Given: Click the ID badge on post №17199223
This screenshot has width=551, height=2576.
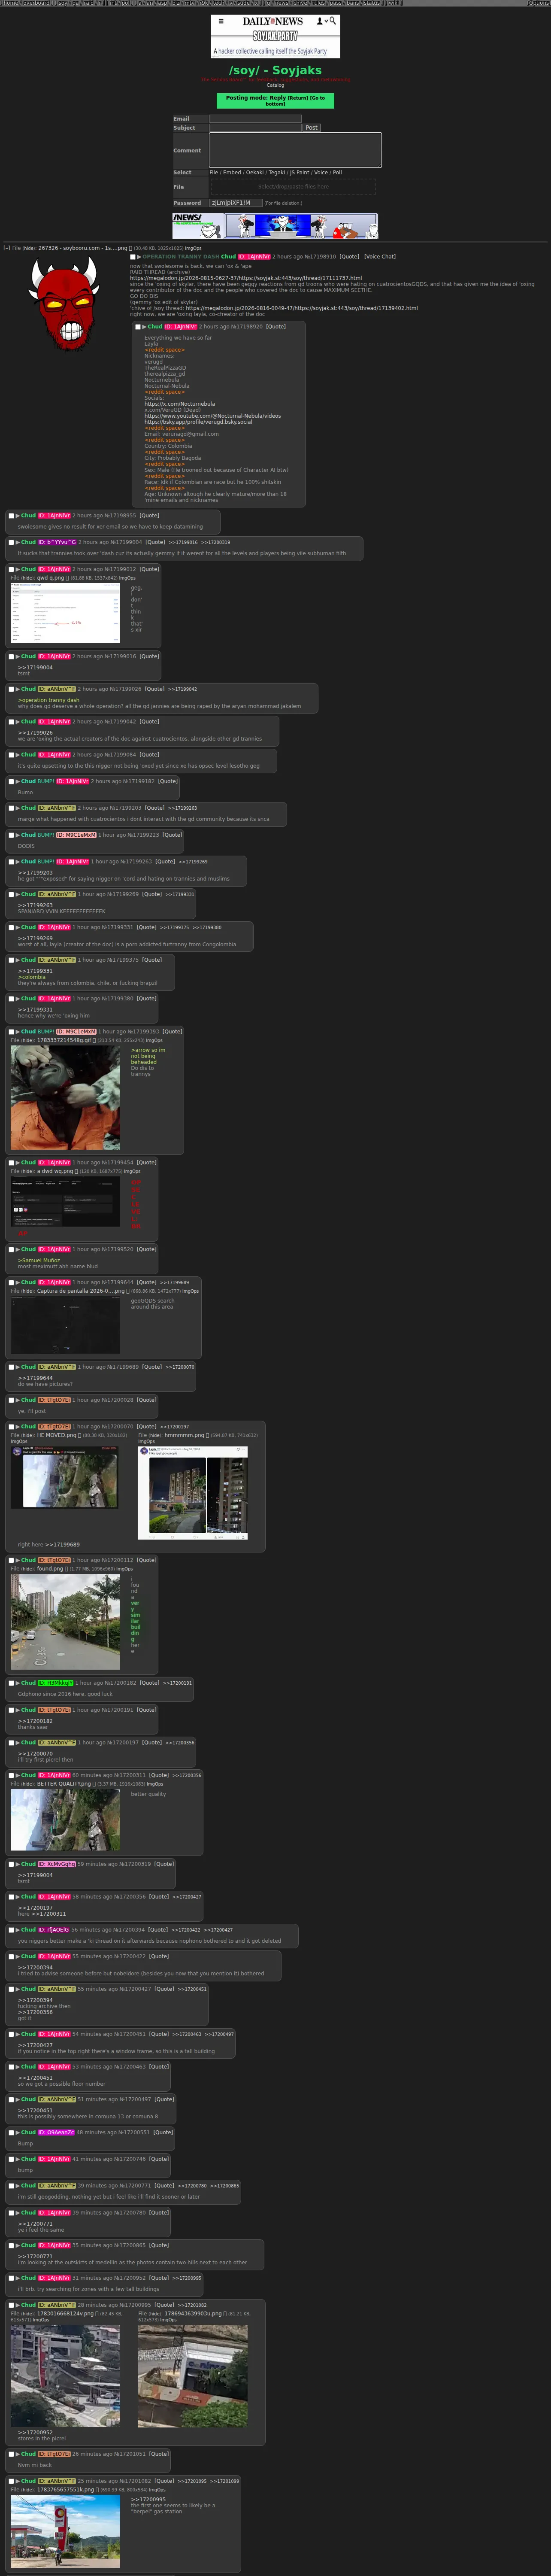Looking at the screenshot, I should (x=76, y=835).
